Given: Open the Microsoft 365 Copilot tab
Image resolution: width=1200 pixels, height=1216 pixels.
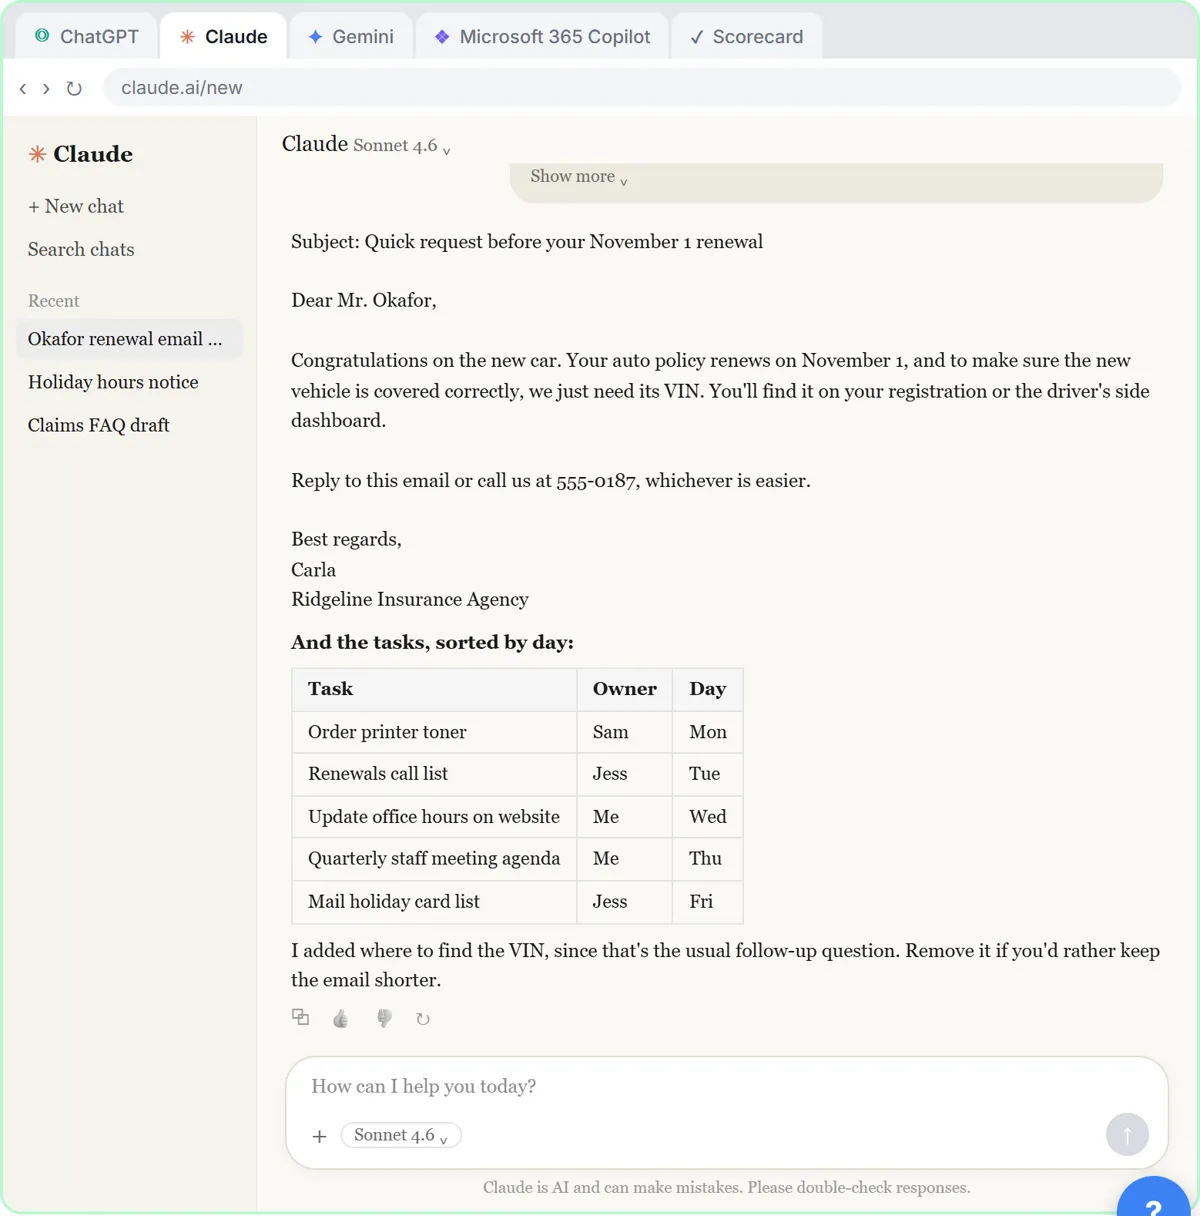Looking at the screenshot, I should pos(542,37).
